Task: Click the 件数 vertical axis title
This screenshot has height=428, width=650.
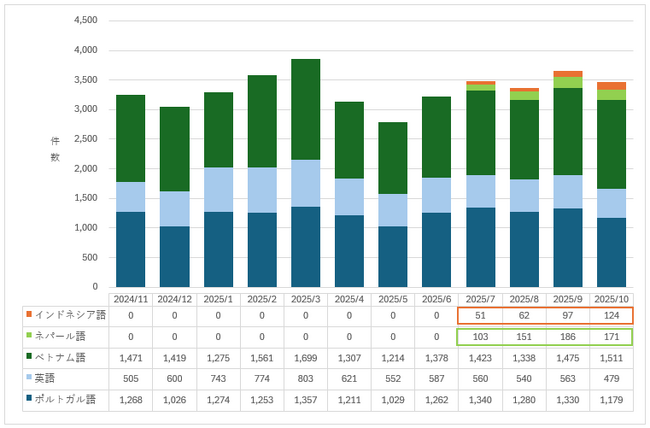Action: [x=55, y=149]
